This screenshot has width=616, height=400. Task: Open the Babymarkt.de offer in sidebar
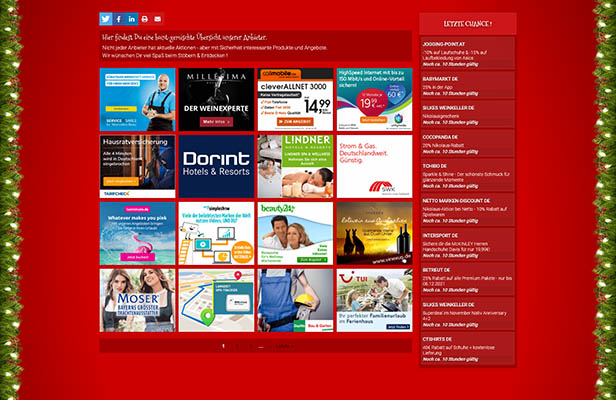click(468, 87)
